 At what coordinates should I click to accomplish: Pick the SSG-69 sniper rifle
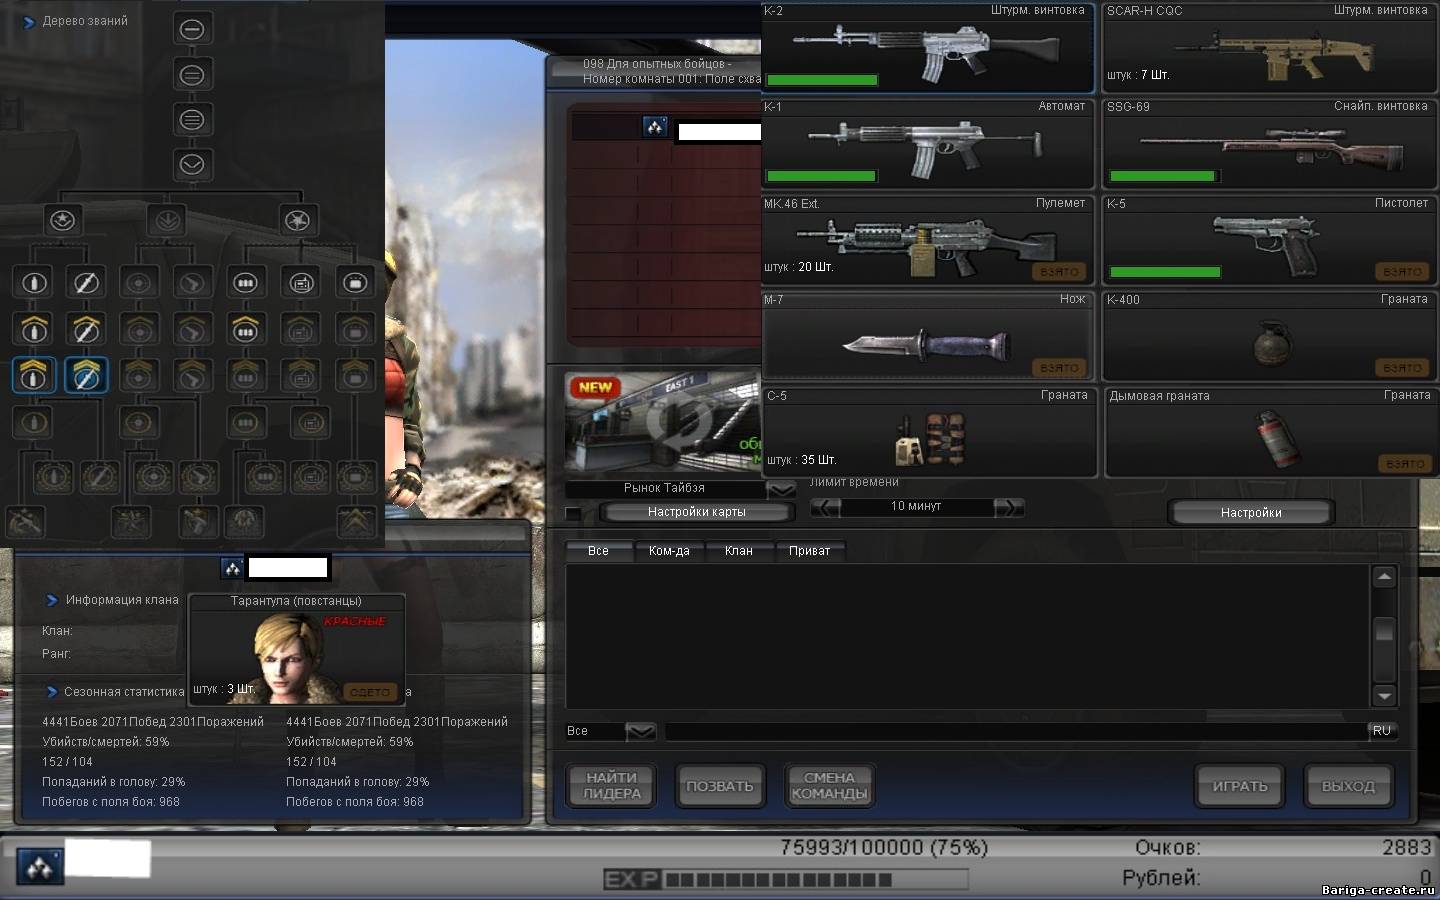coord(1268,145)
